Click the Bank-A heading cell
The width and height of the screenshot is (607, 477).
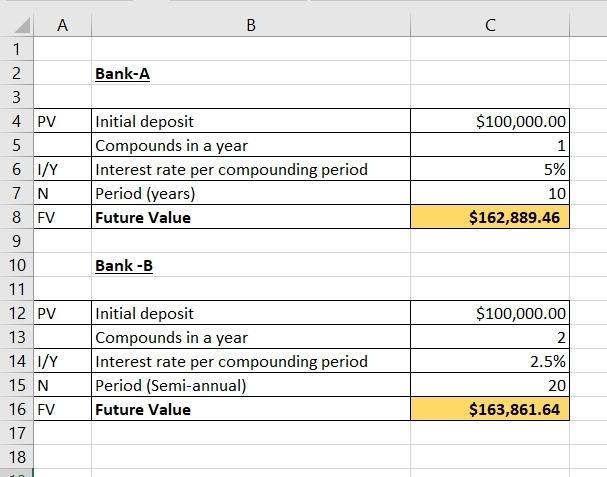(251, 73)
